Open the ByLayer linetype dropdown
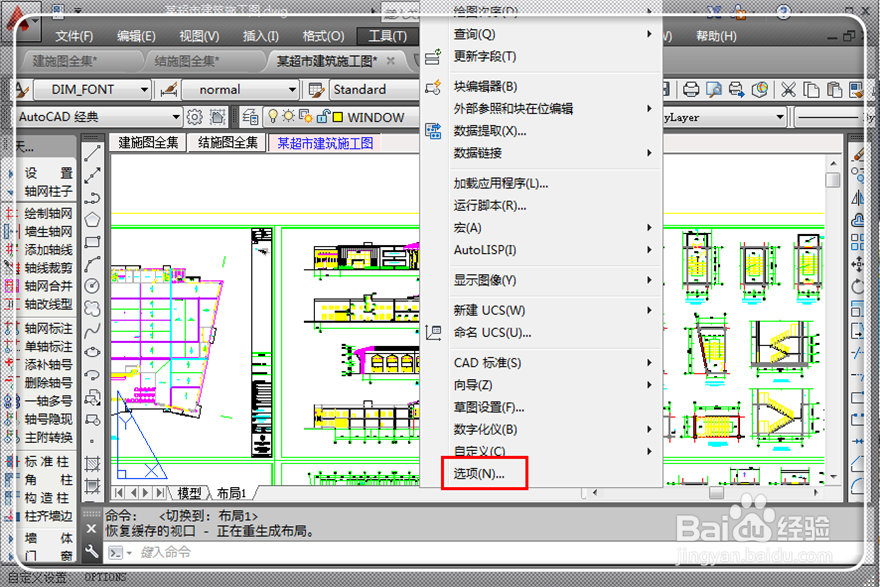This screenshot has width=880, height=587. pos(780,117)
